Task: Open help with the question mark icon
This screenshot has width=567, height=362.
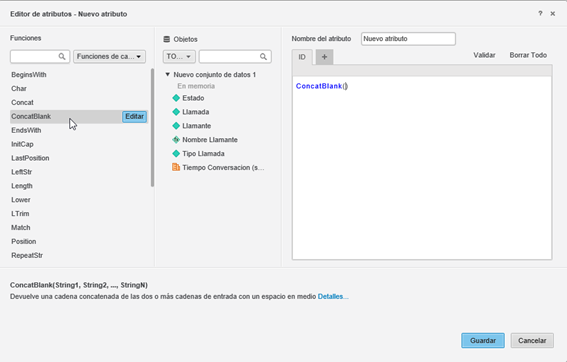Action: (540, 13)
